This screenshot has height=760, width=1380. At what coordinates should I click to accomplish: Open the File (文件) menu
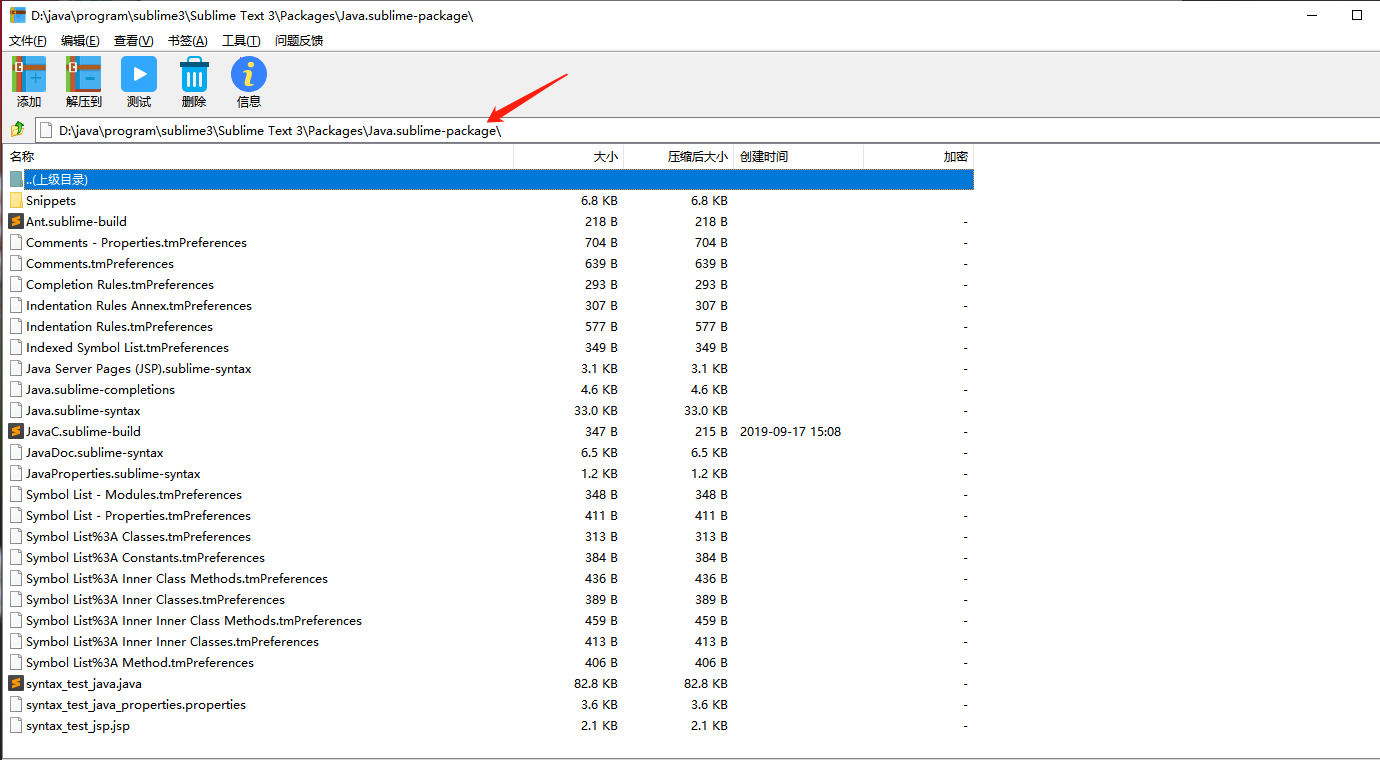click(x=28, y=41)
